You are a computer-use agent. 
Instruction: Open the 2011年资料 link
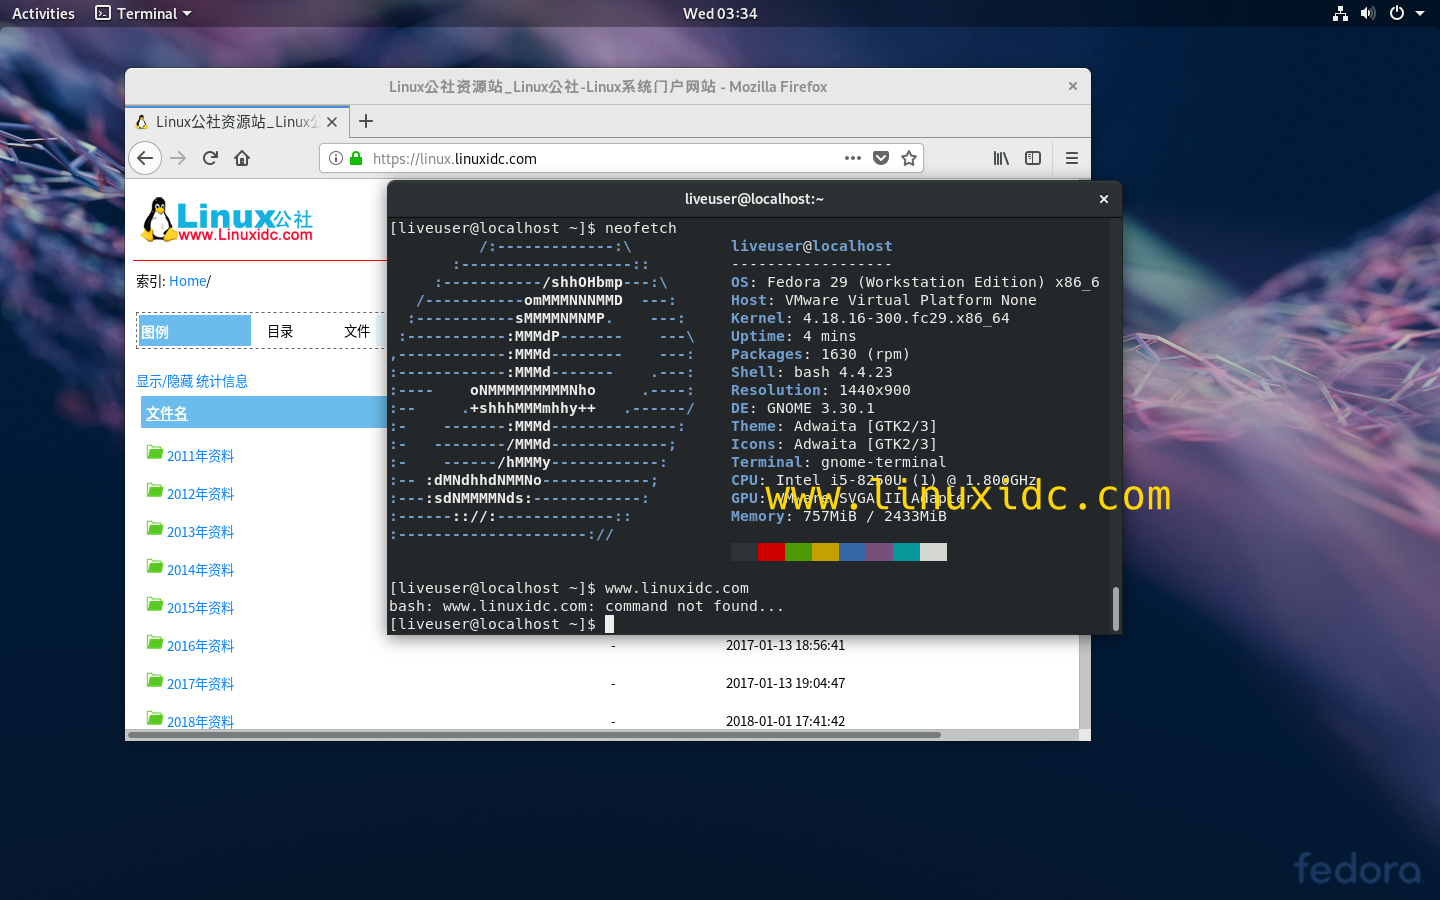200,456
